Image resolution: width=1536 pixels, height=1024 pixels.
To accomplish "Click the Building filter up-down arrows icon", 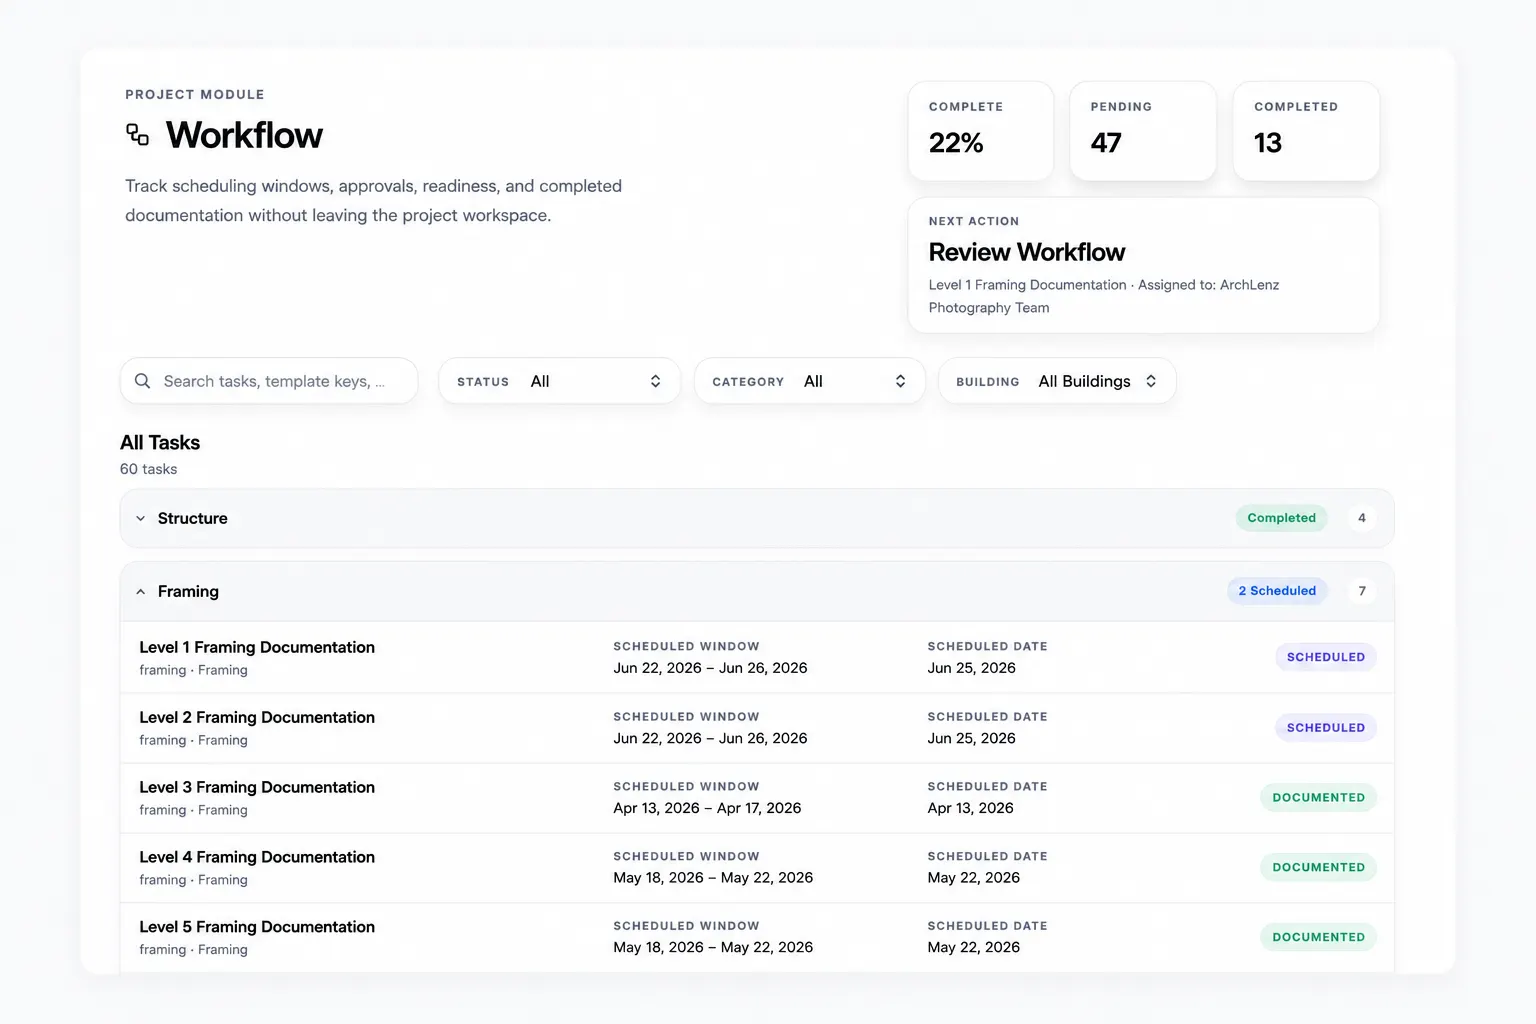I will [x=1151, y=381].
